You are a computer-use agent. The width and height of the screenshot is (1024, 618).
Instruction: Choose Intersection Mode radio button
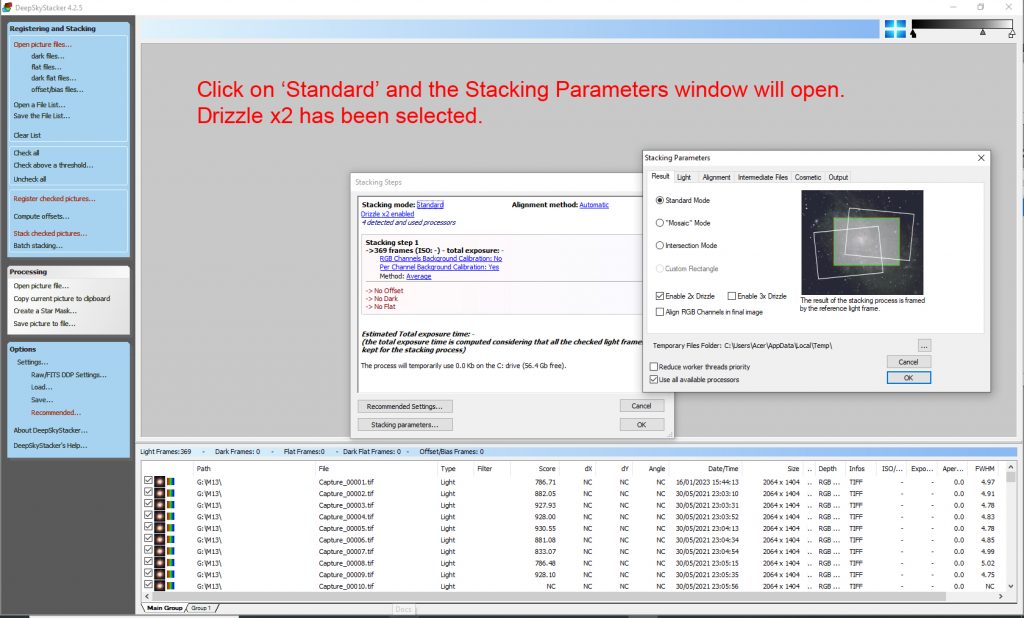pos(660,246)
